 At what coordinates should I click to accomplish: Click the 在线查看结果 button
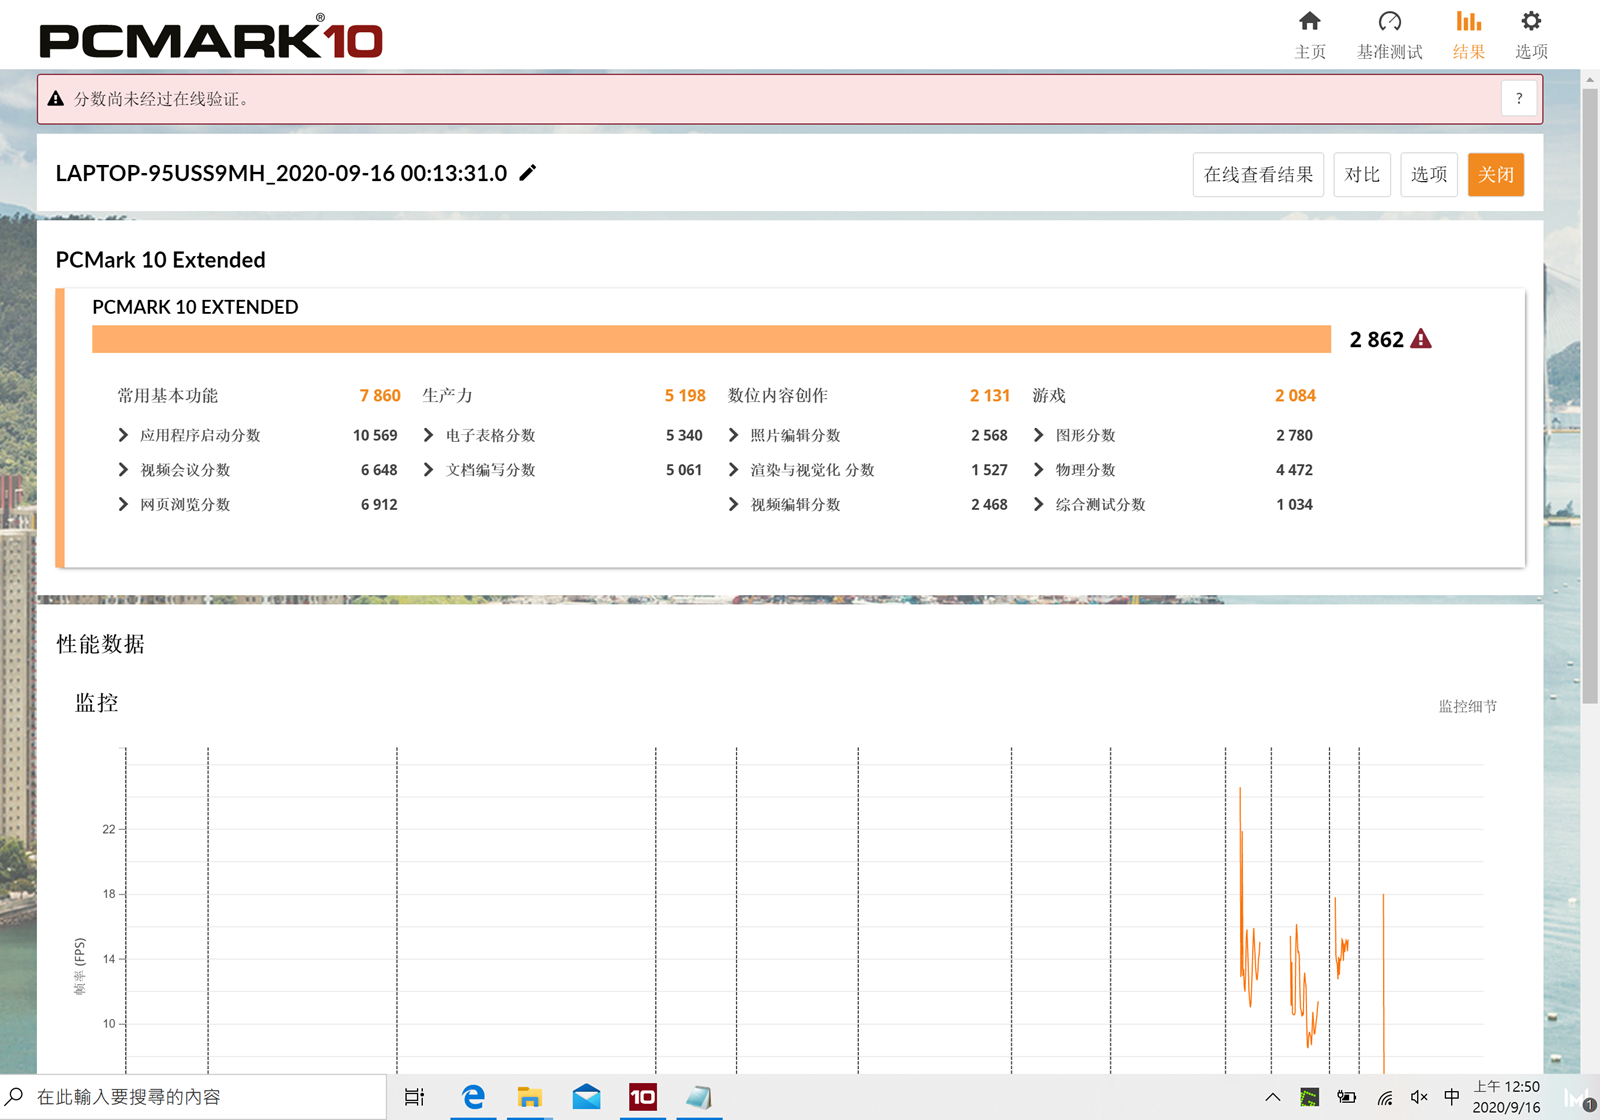click(1258, 175)
